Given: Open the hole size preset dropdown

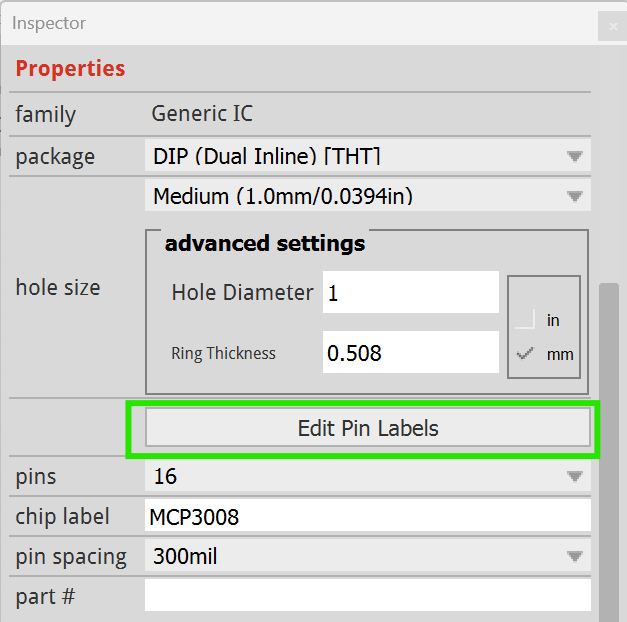Looking at the screenshot, I should tap(367, 196).
